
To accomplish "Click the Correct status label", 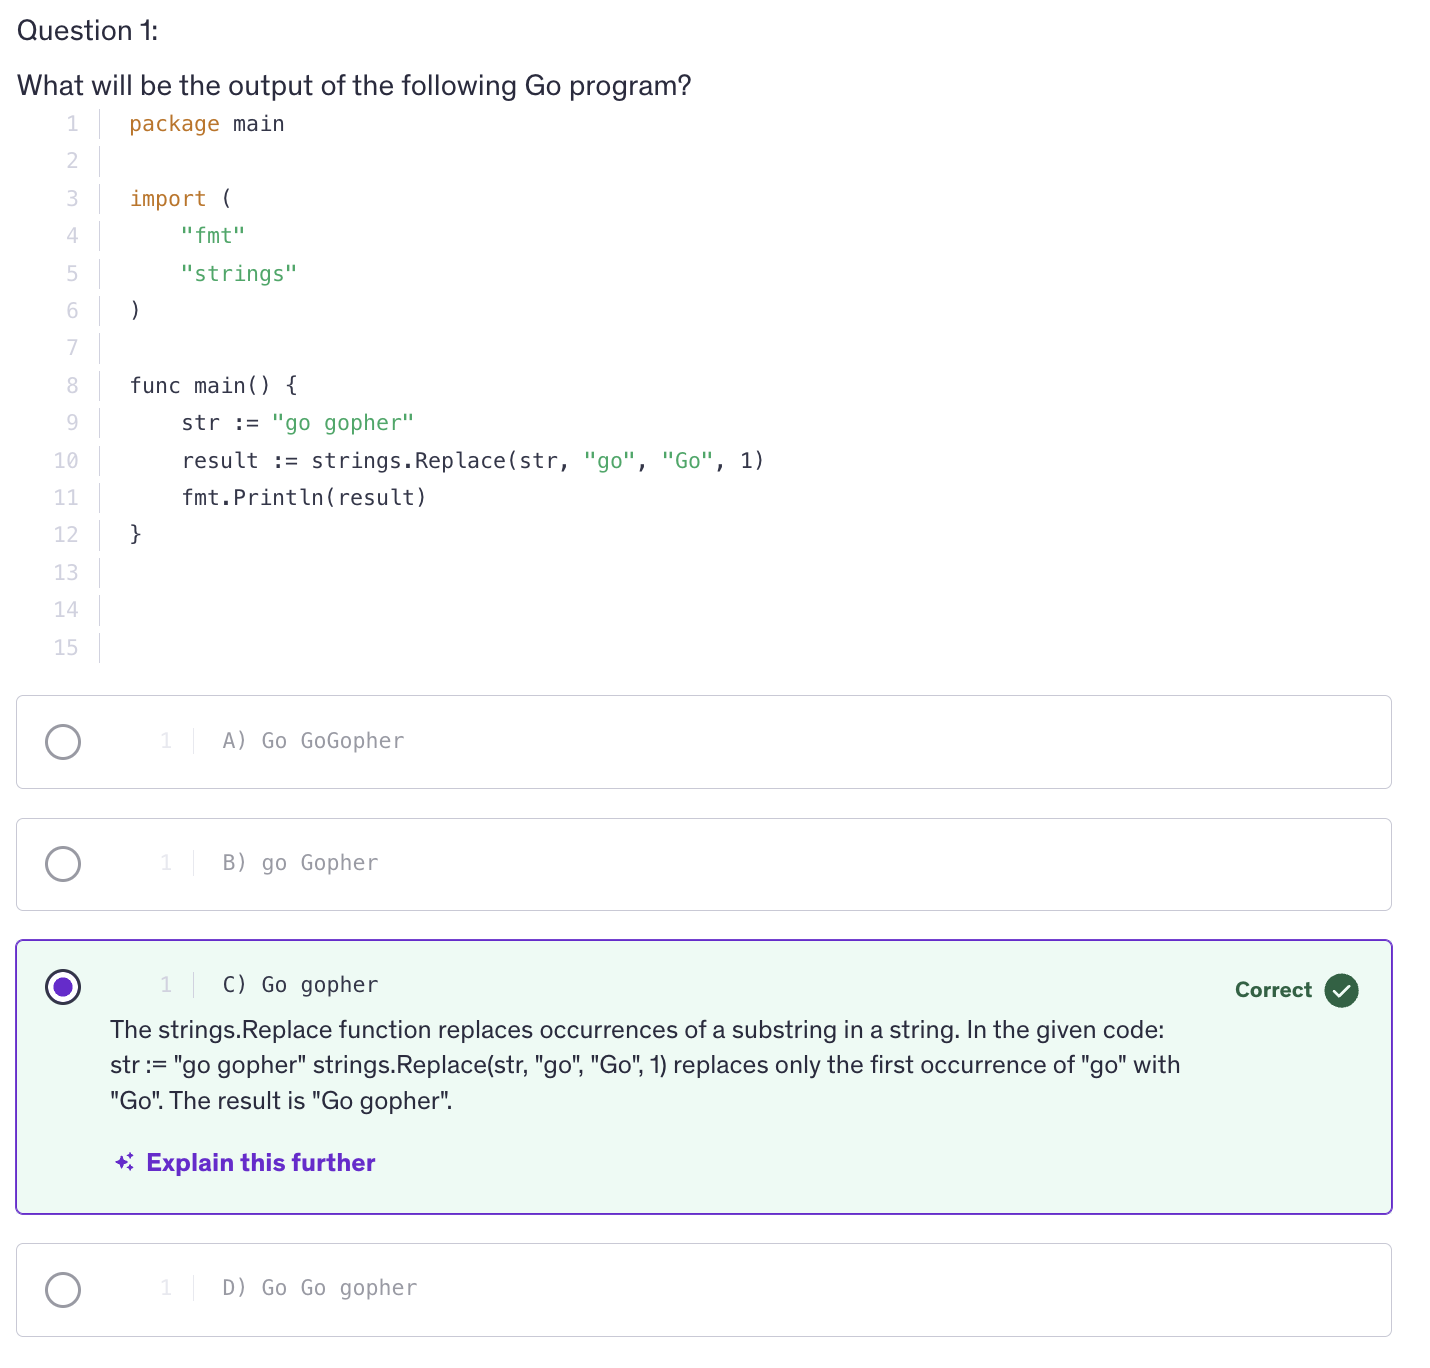I will (1272, 990).
